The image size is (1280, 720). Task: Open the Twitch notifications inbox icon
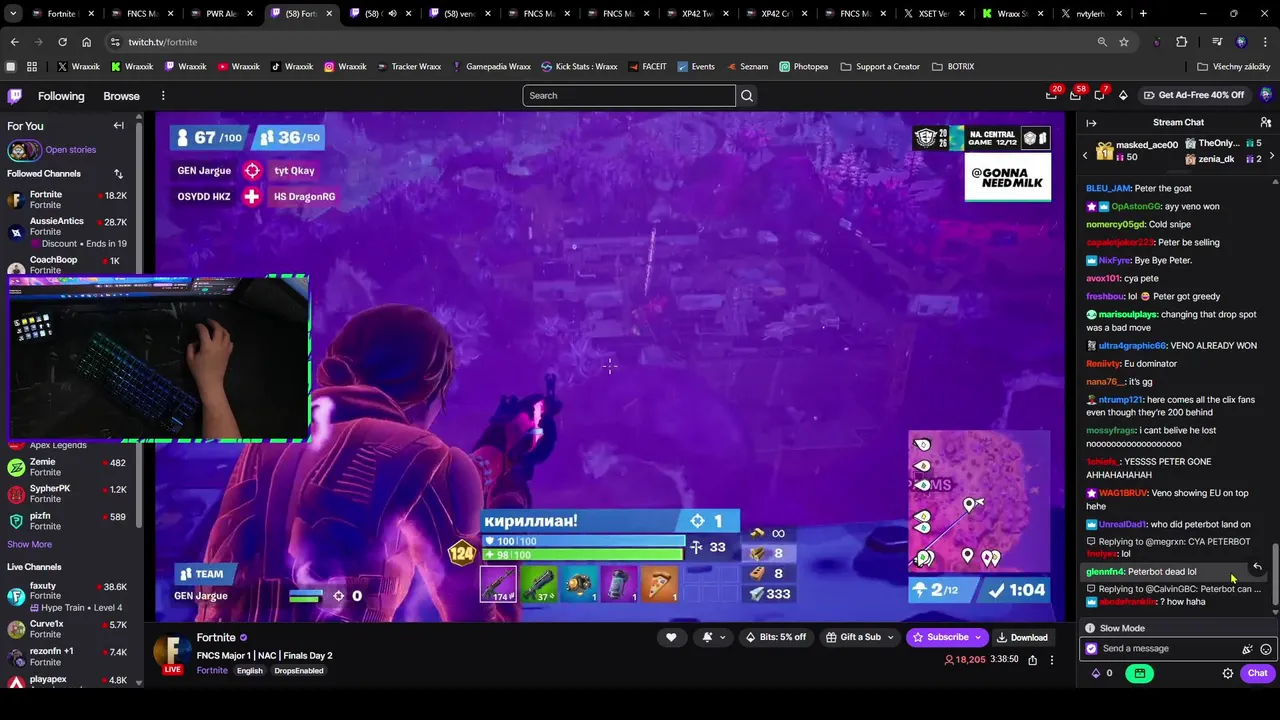(1075, 95)
